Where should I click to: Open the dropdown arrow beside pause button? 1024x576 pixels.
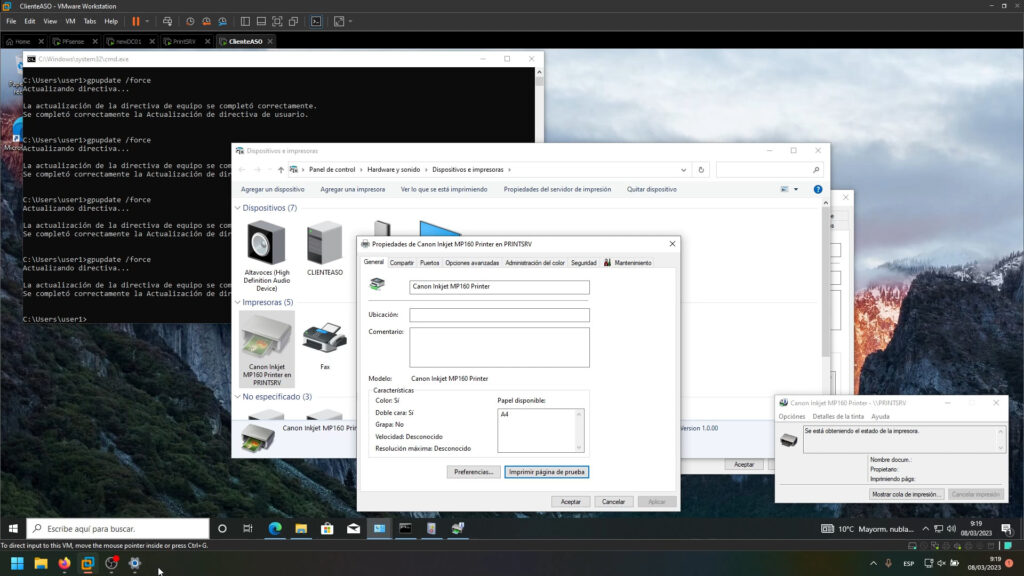148,21
